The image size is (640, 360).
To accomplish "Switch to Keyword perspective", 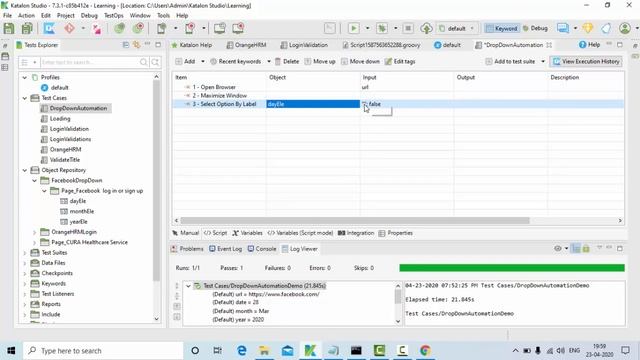I will pyautogui.click(x=502, y=28).
